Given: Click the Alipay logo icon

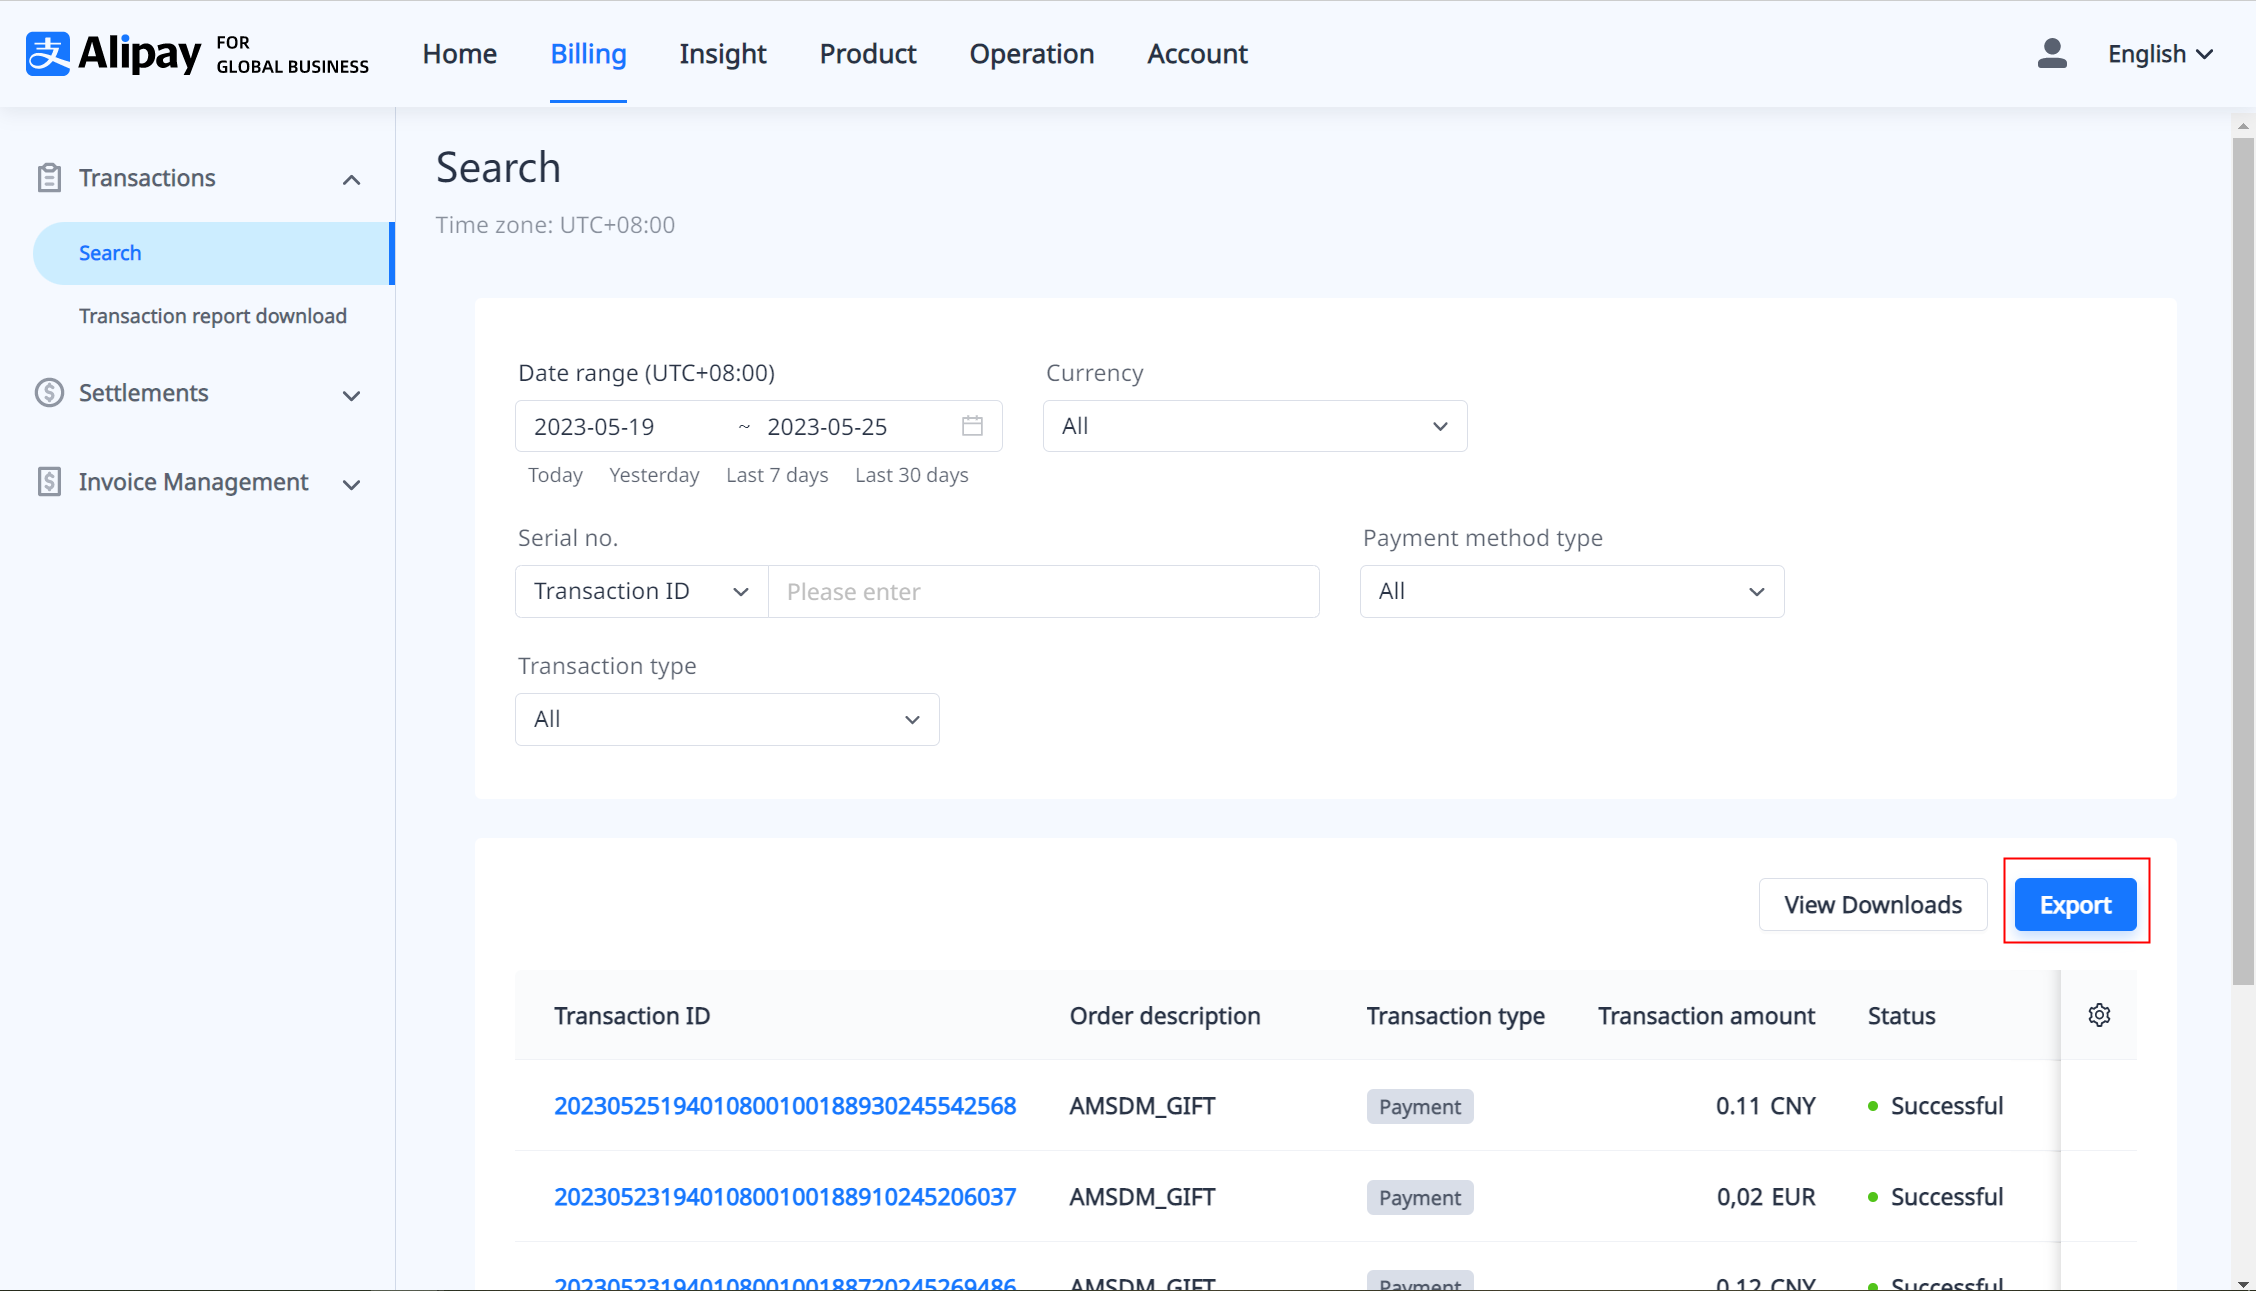Looking at the screenshot, I should [x=47, y=54].
